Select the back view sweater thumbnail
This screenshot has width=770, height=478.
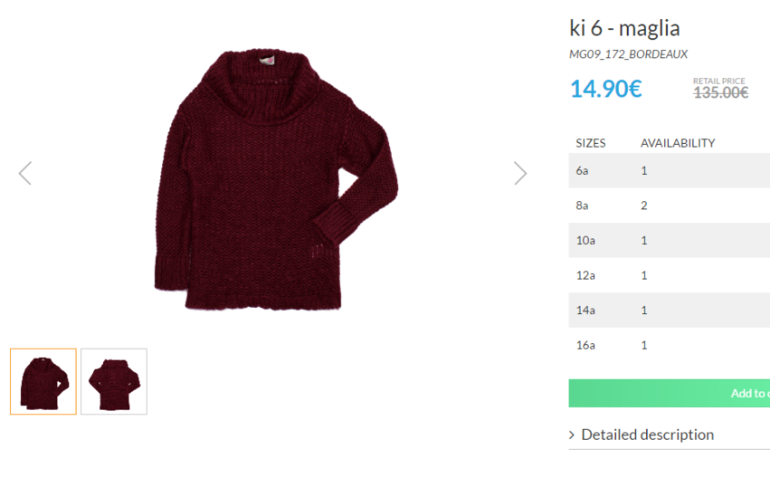pos(114,381)
